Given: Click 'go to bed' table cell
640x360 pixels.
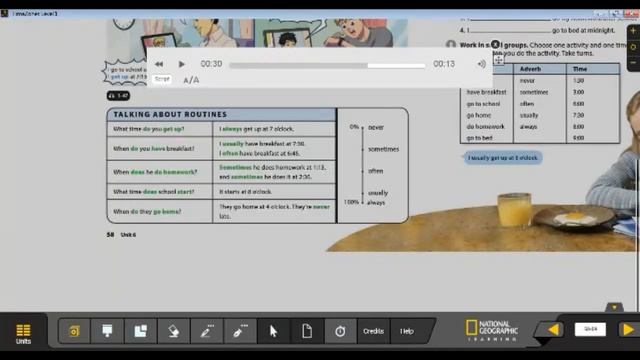Looking at the screenshot, I should pos(479,138).
